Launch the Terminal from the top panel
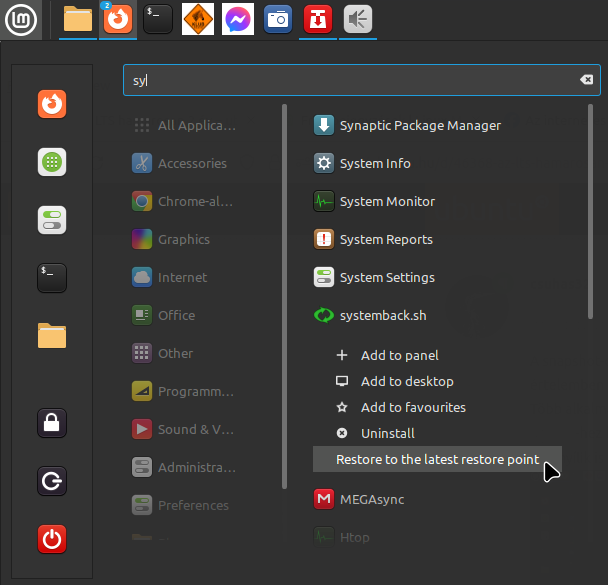Image resolution: width=608 pixels, height=585 pixels. click(158, 19)
